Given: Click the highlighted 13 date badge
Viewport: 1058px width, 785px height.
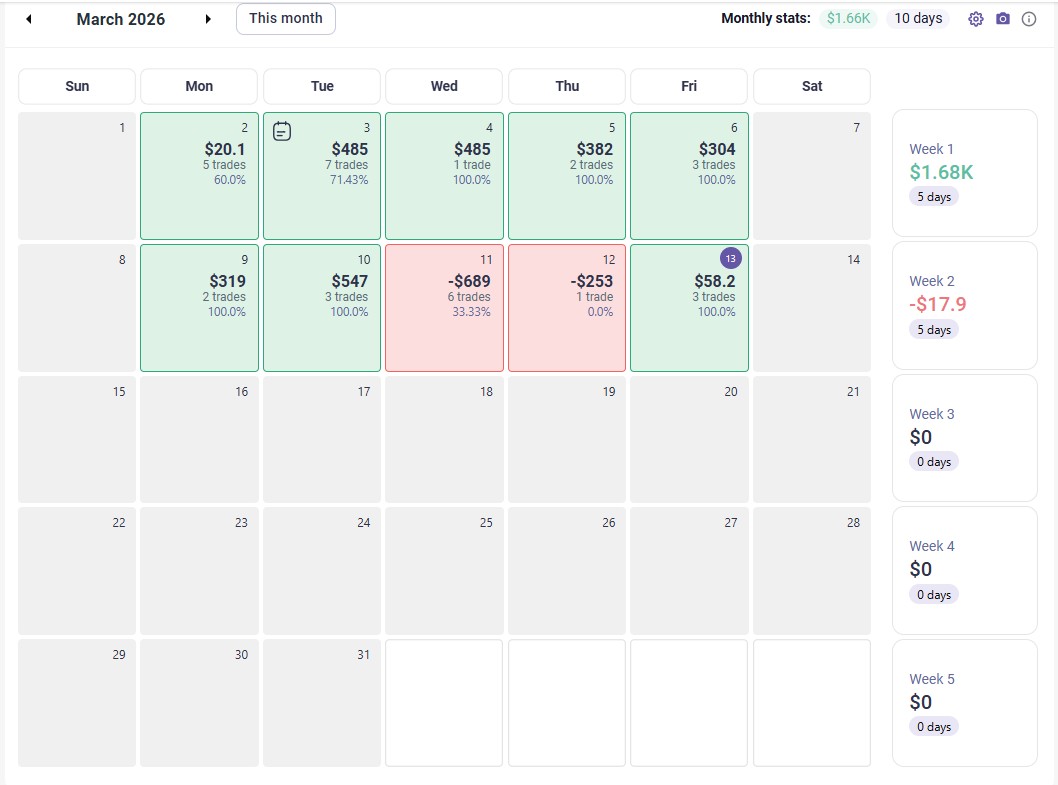Looking at the screenshot, I should click(729, 257).
